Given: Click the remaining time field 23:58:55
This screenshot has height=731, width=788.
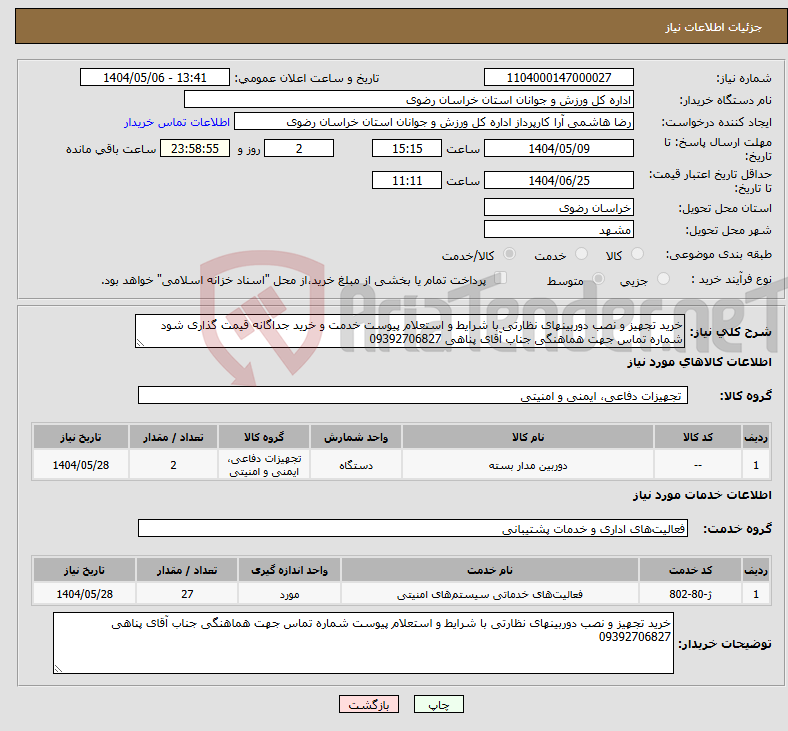Looking at the screenshot, I should point(195,148).
